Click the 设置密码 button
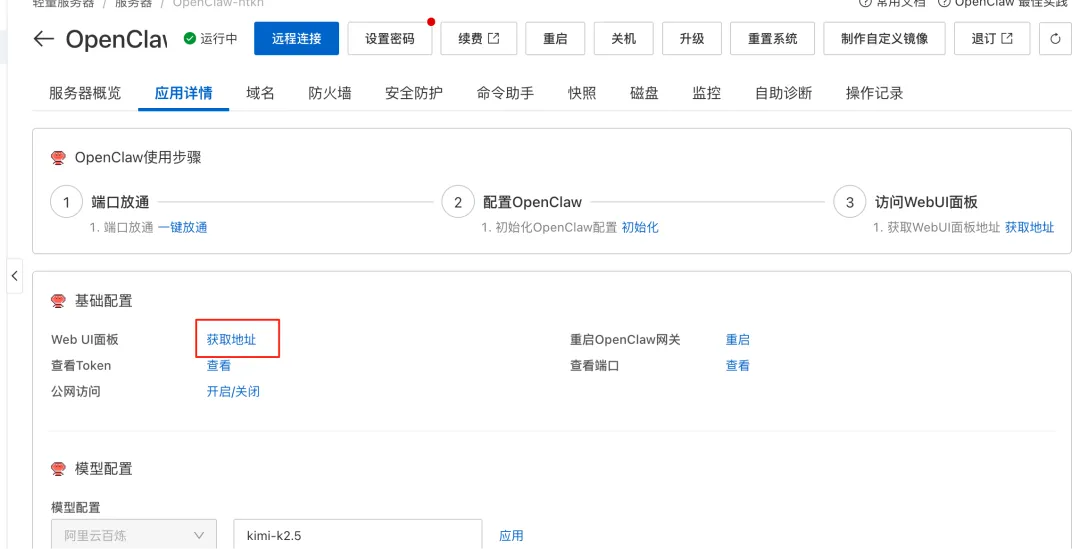 (390, 39)
